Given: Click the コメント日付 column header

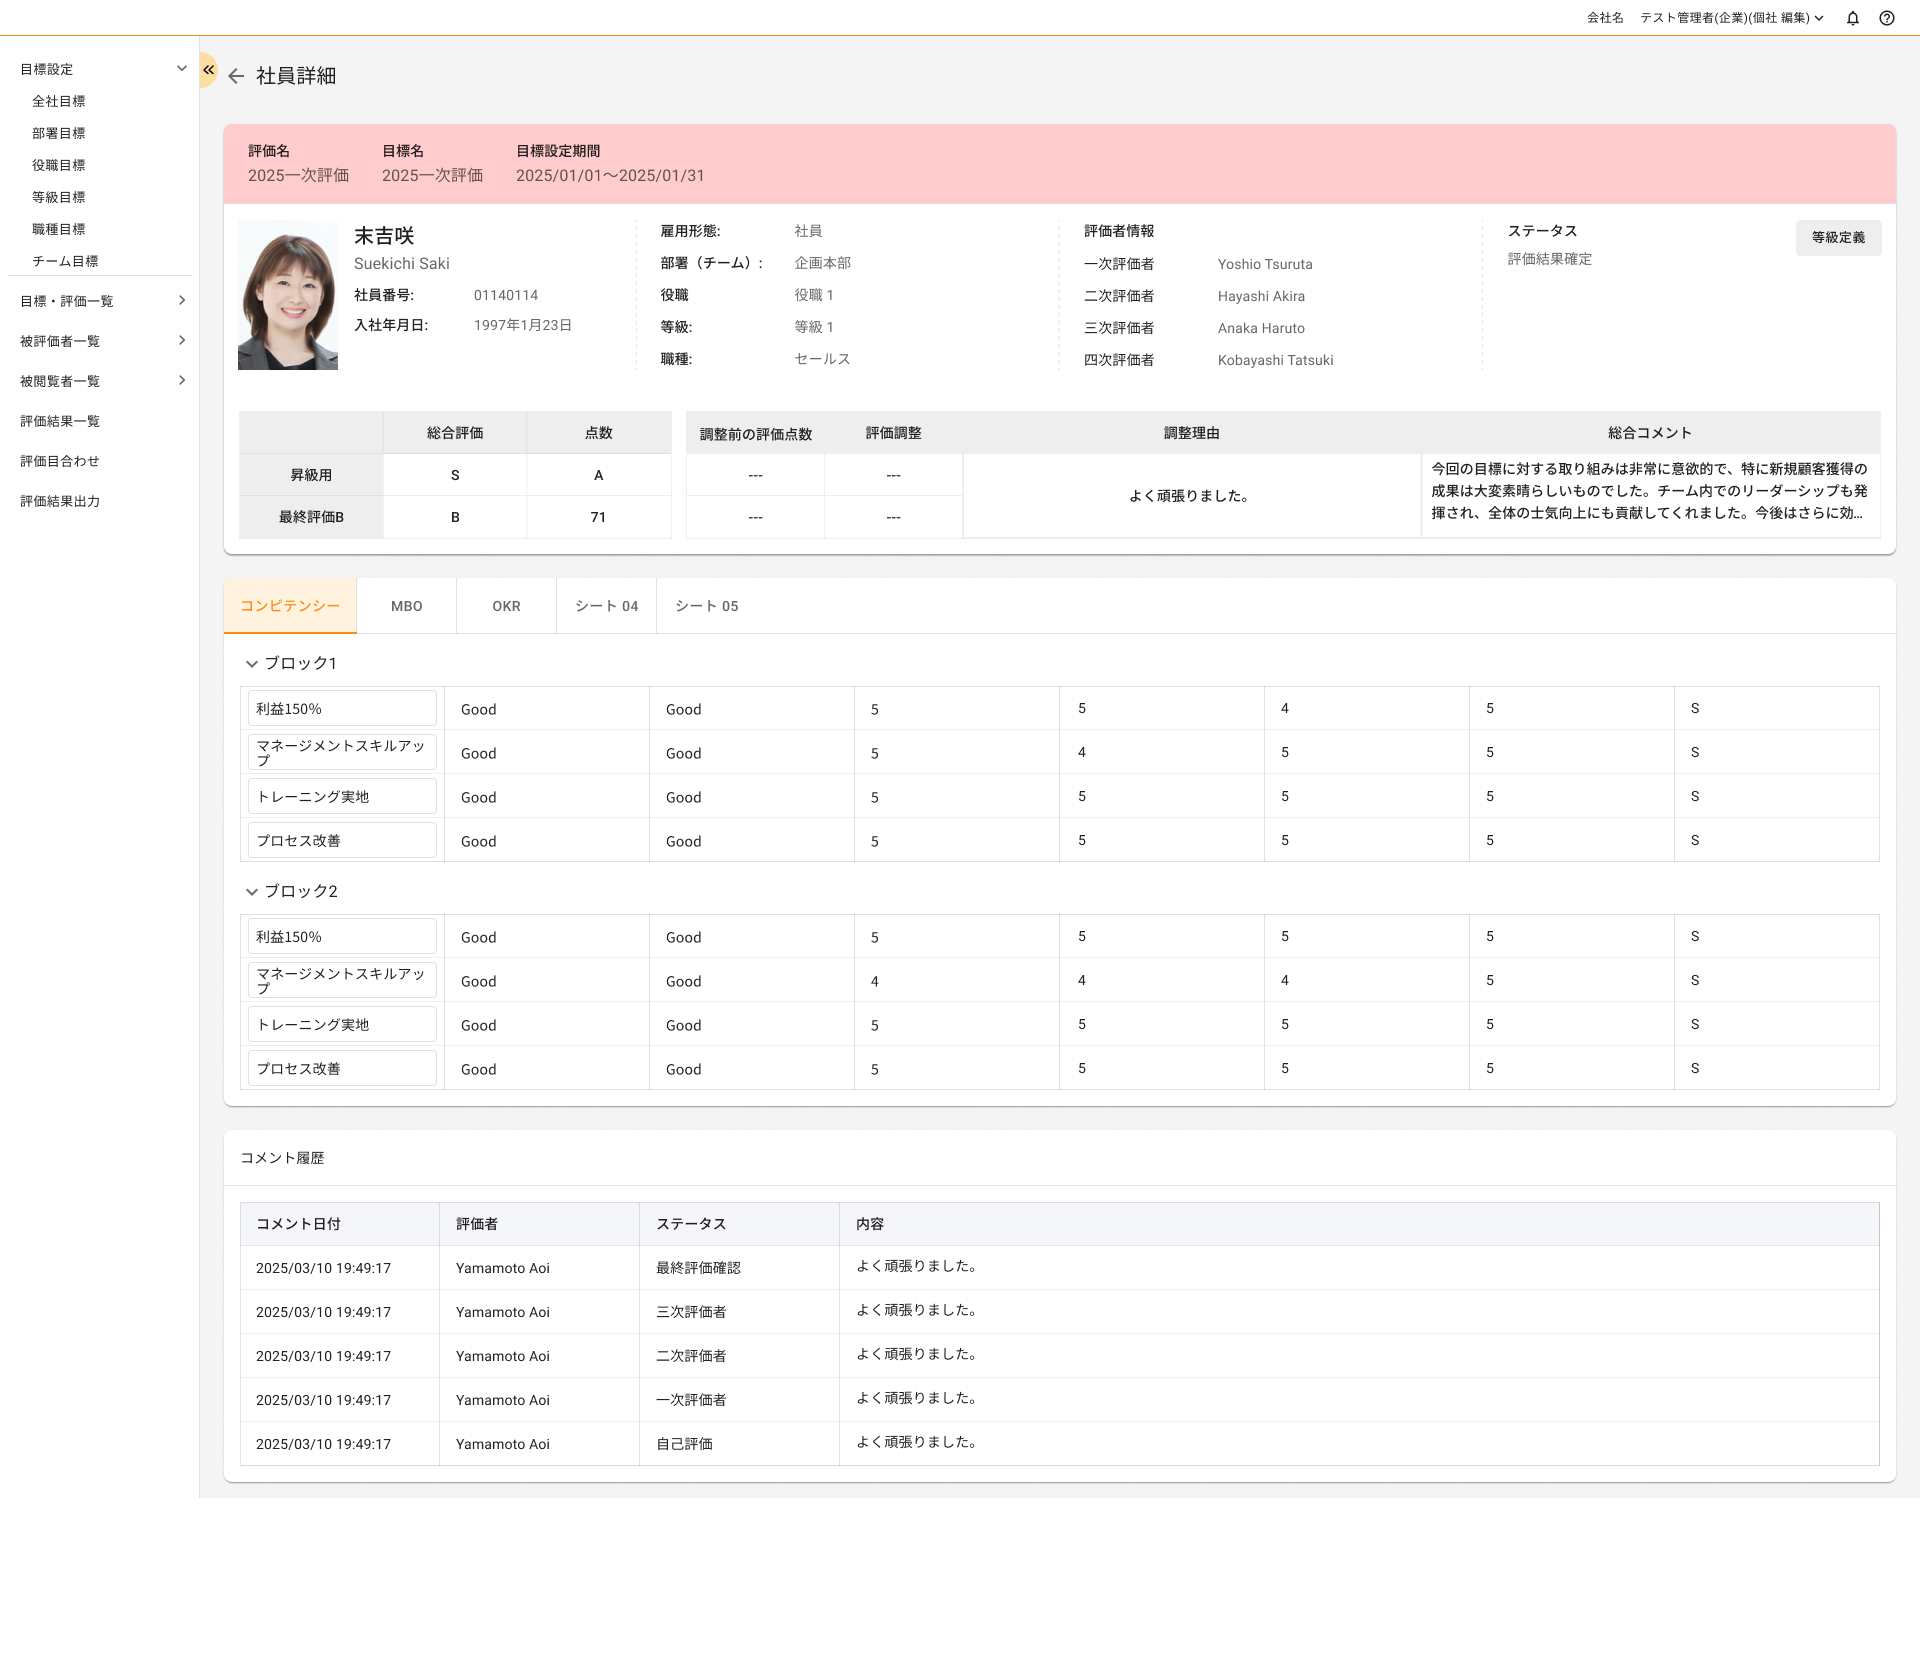Looking at the screenshot, I should point(340,1224).
